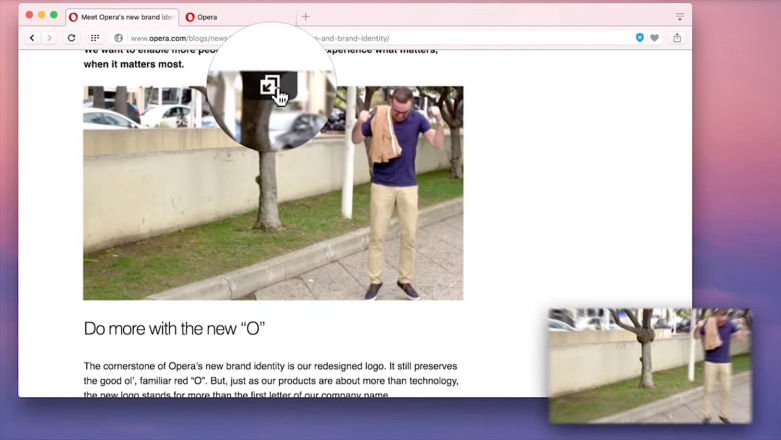Click the Opera logo on first tab

coord(73,17)
